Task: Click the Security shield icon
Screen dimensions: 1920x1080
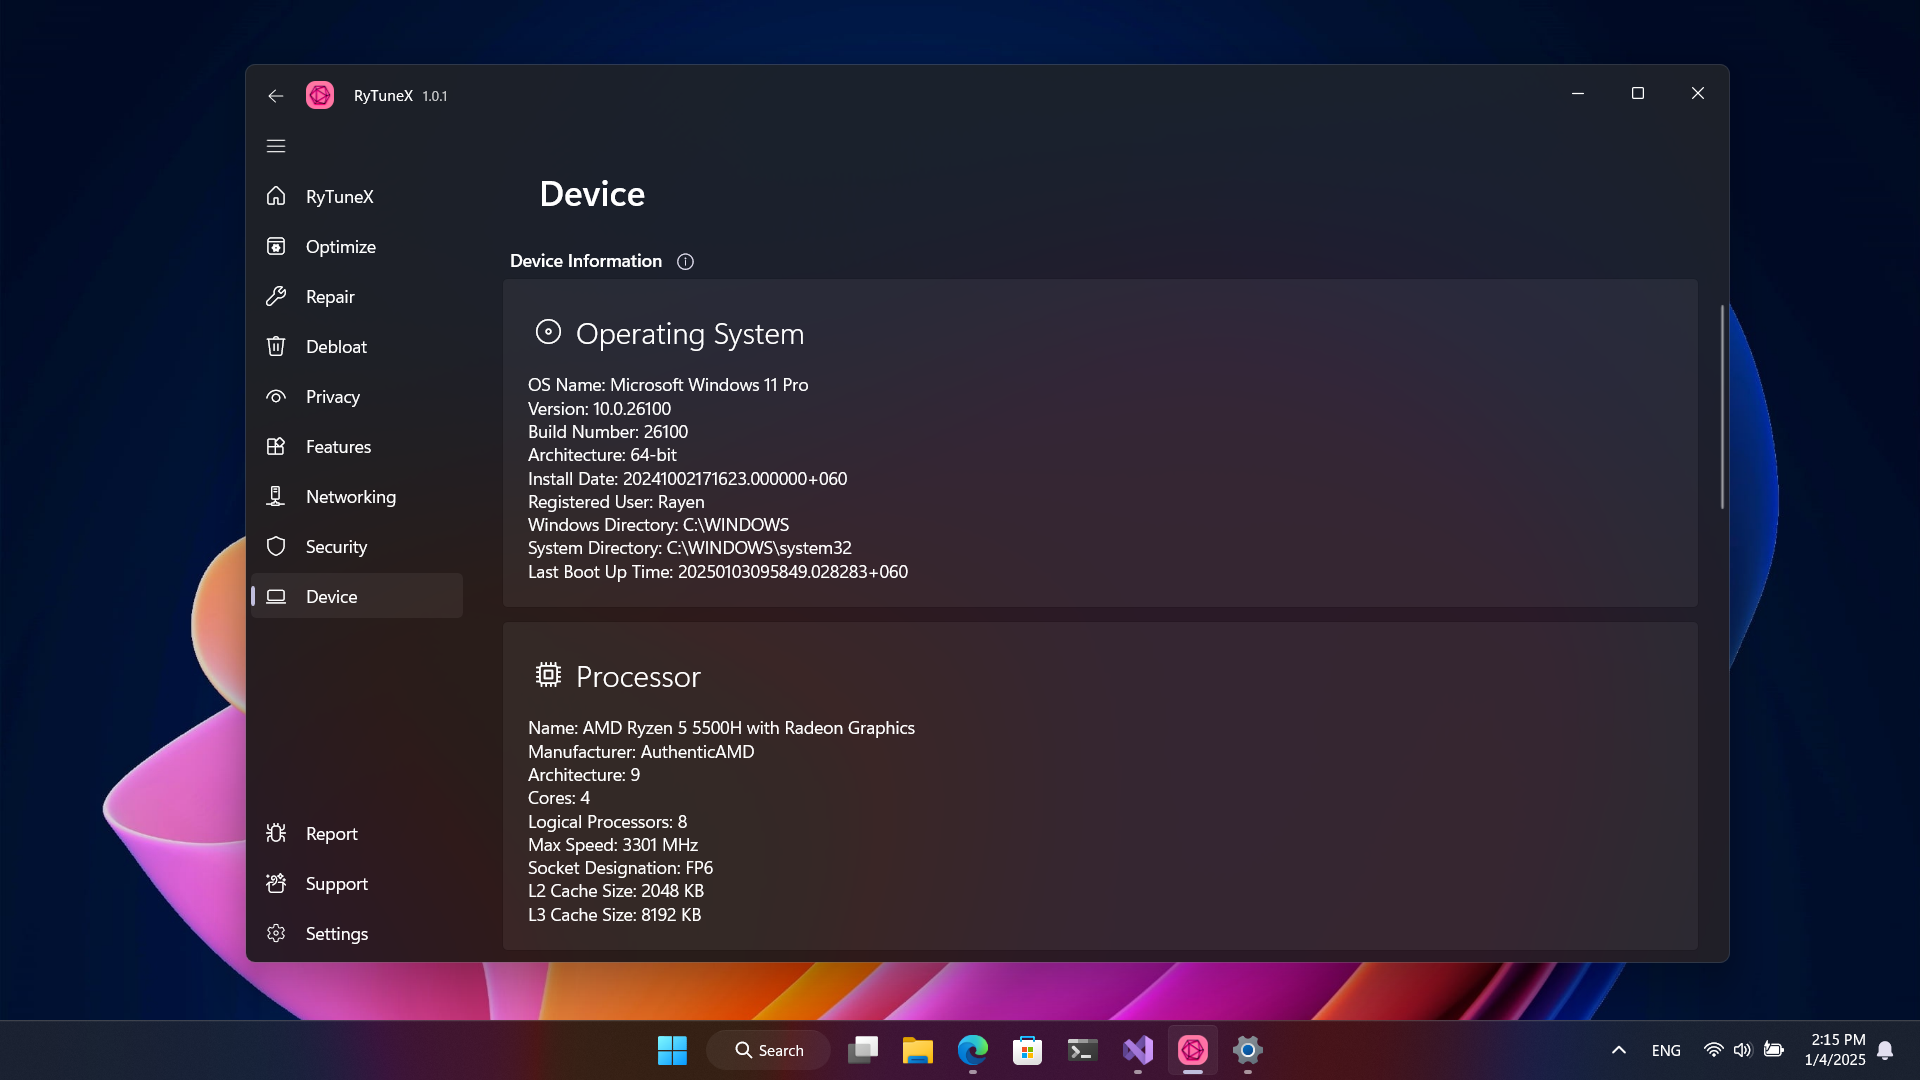Action: (276, 546)
